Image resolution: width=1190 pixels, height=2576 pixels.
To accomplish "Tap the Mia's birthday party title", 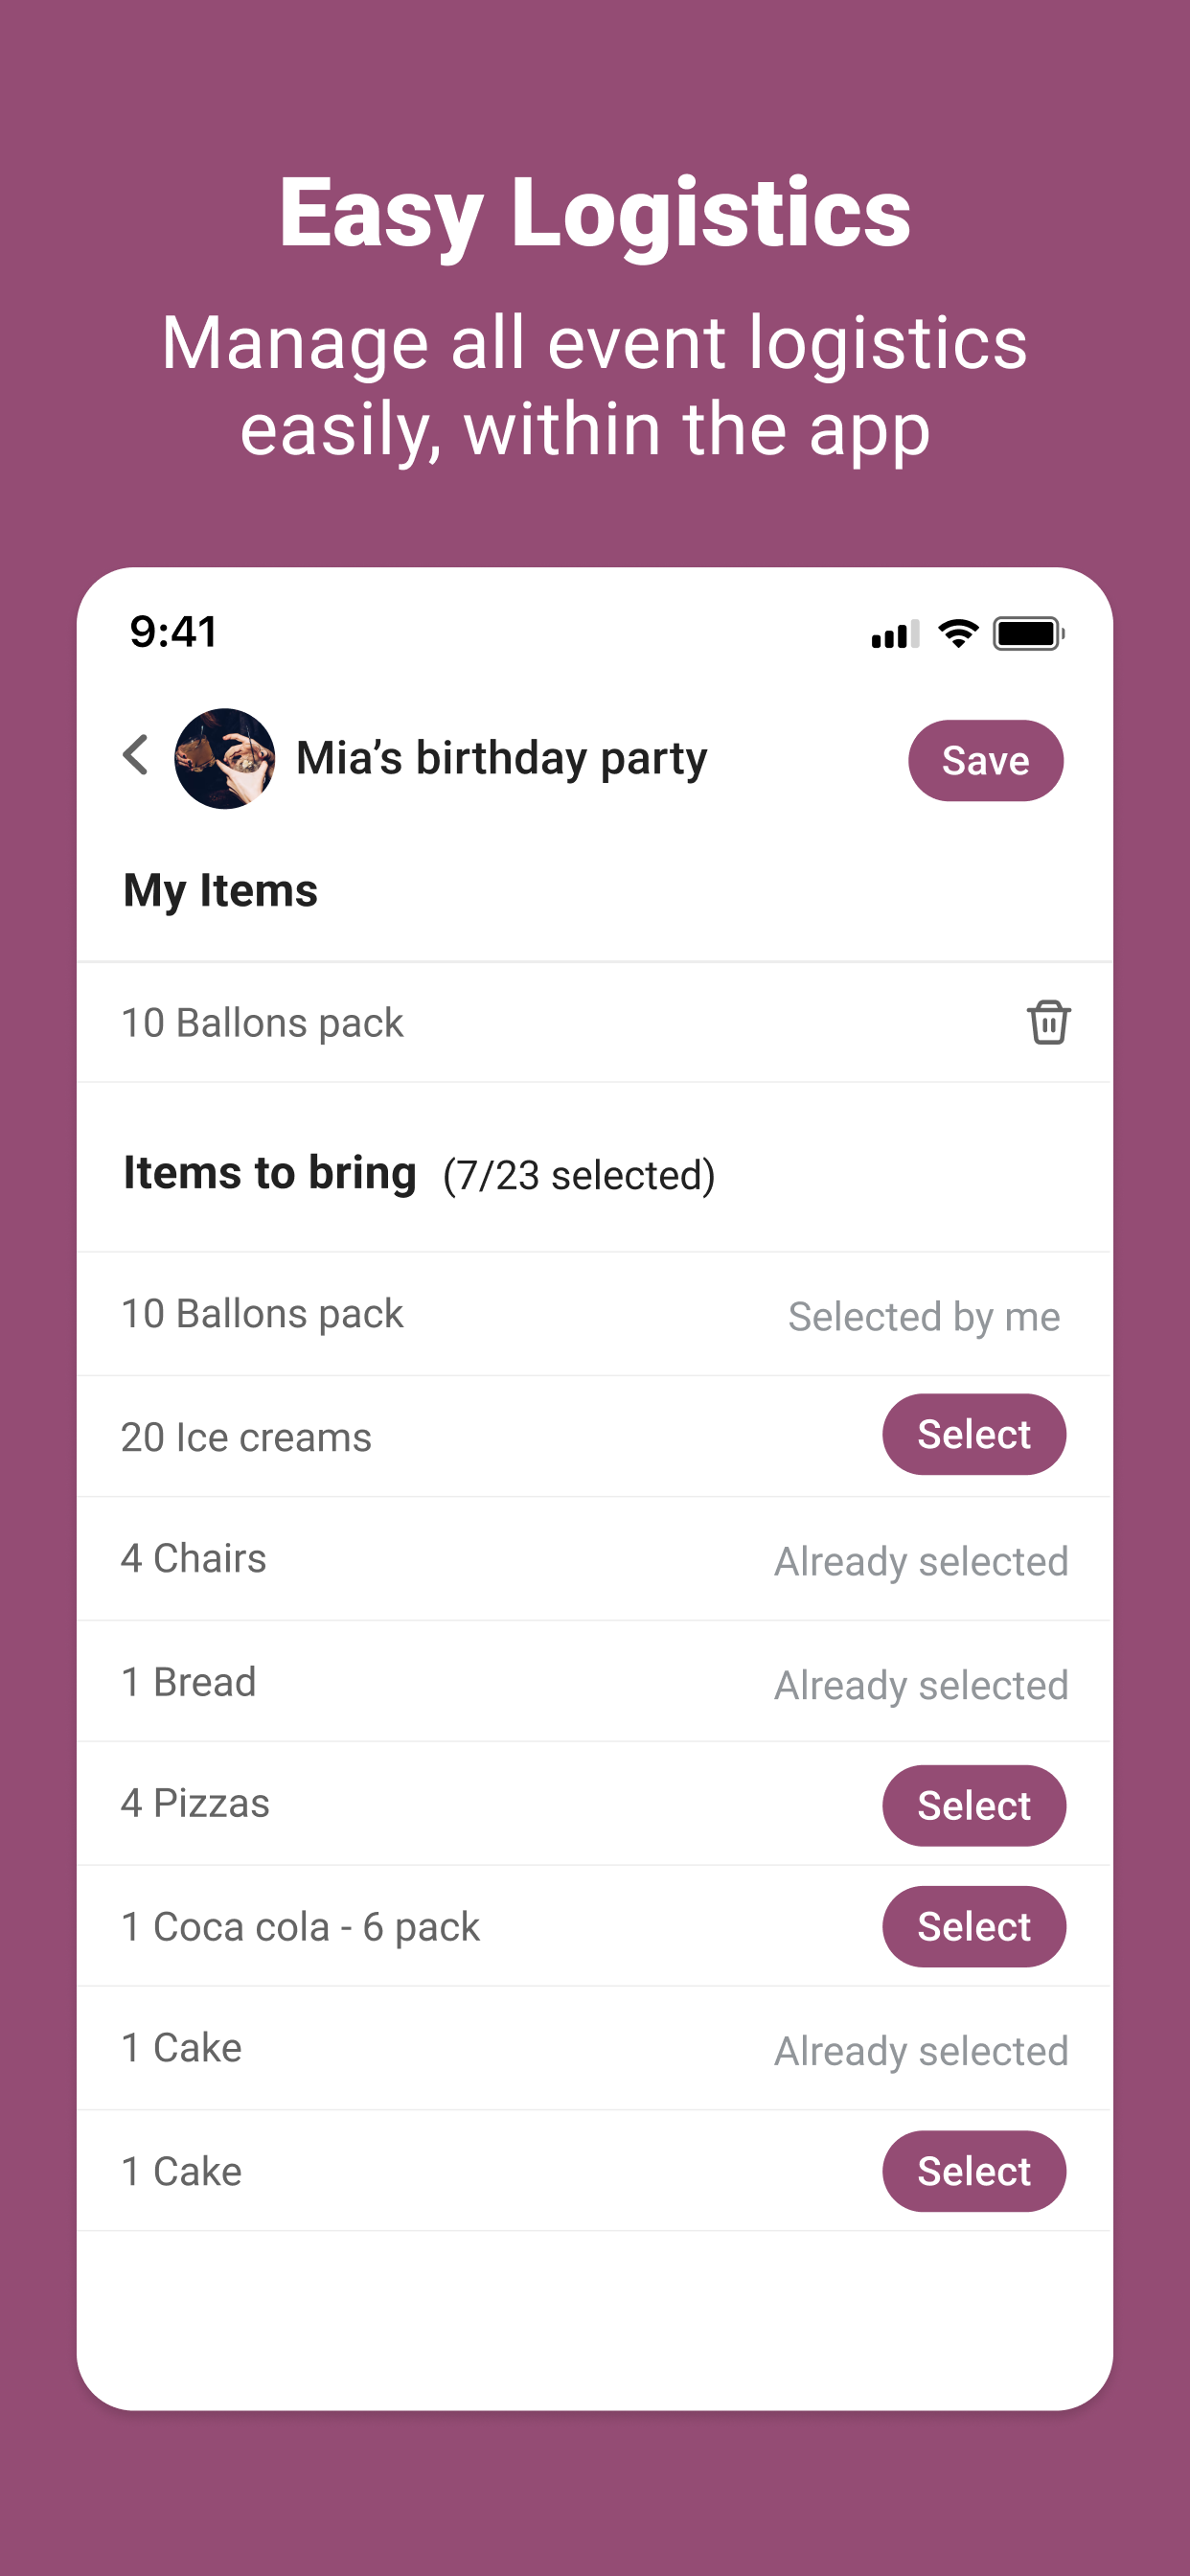I will click(502, 759).
